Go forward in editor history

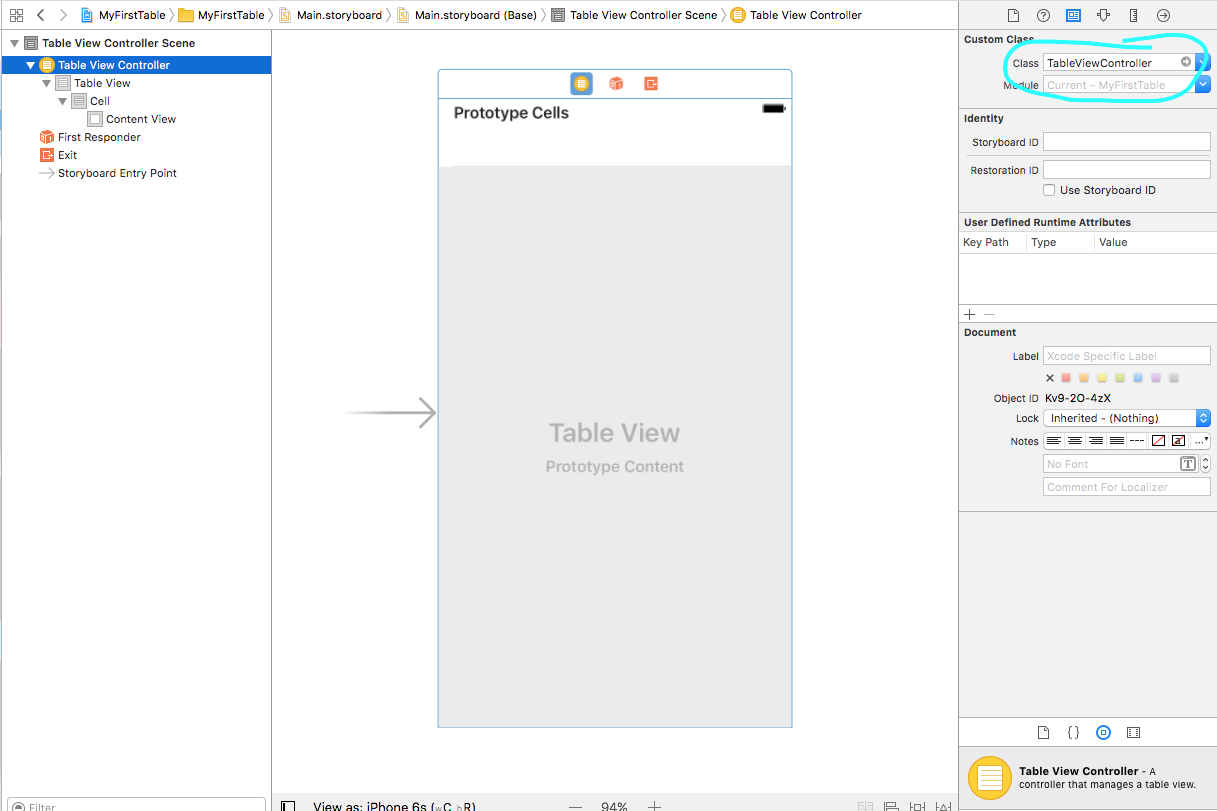[63, 15]
